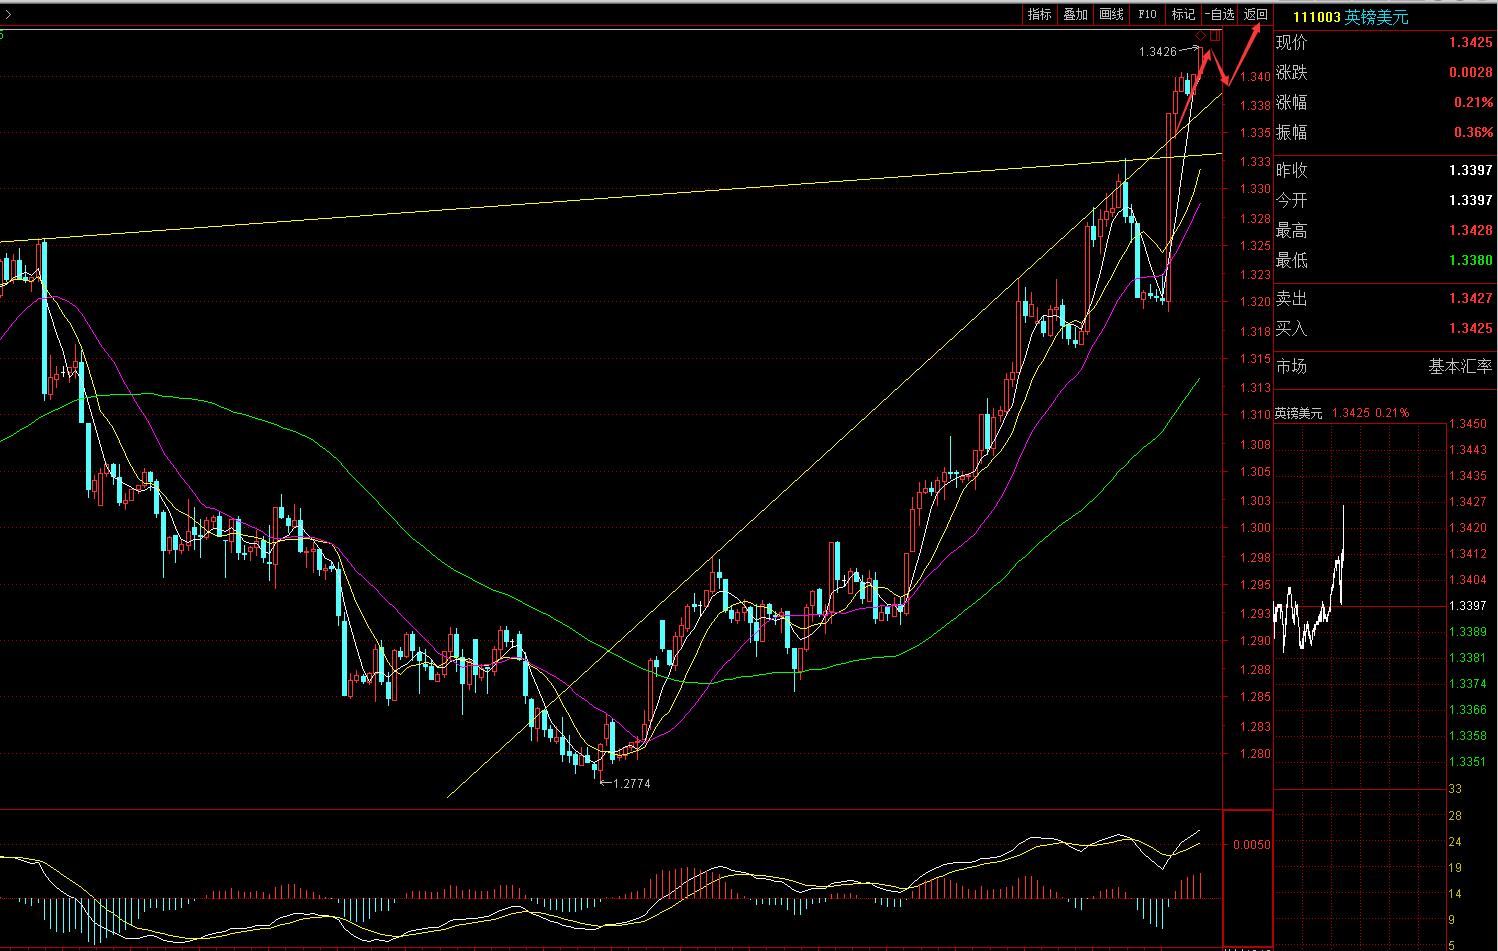The height and width of the screenshot is (951, 1498).
Task: Click the MACD axis value 0.0050
Action: click(1252, 845)
